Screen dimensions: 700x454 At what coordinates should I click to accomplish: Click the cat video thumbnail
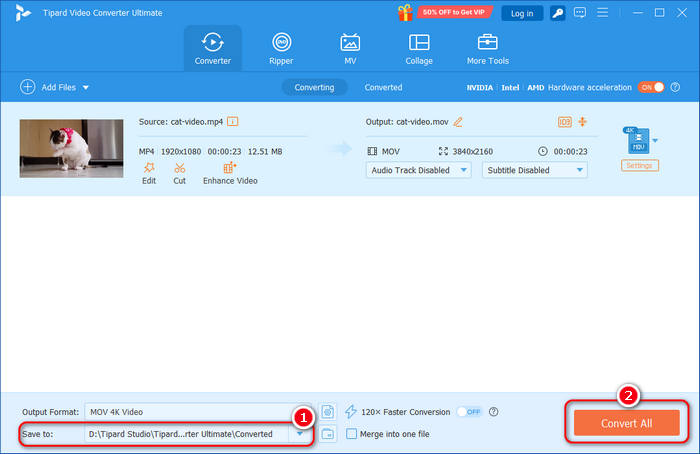[x=71, y=148]
